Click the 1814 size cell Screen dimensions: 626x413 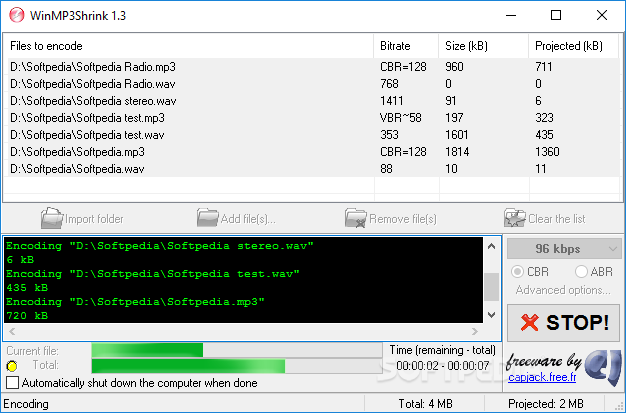click(457, 152)
